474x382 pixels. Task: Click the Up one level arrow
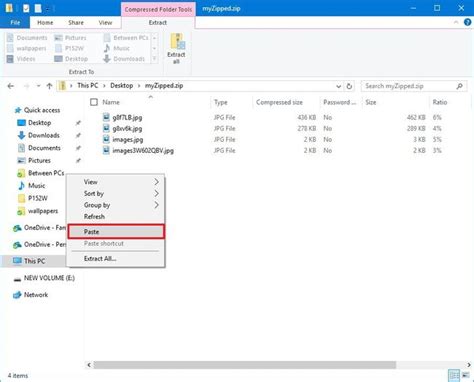point(49,86)
